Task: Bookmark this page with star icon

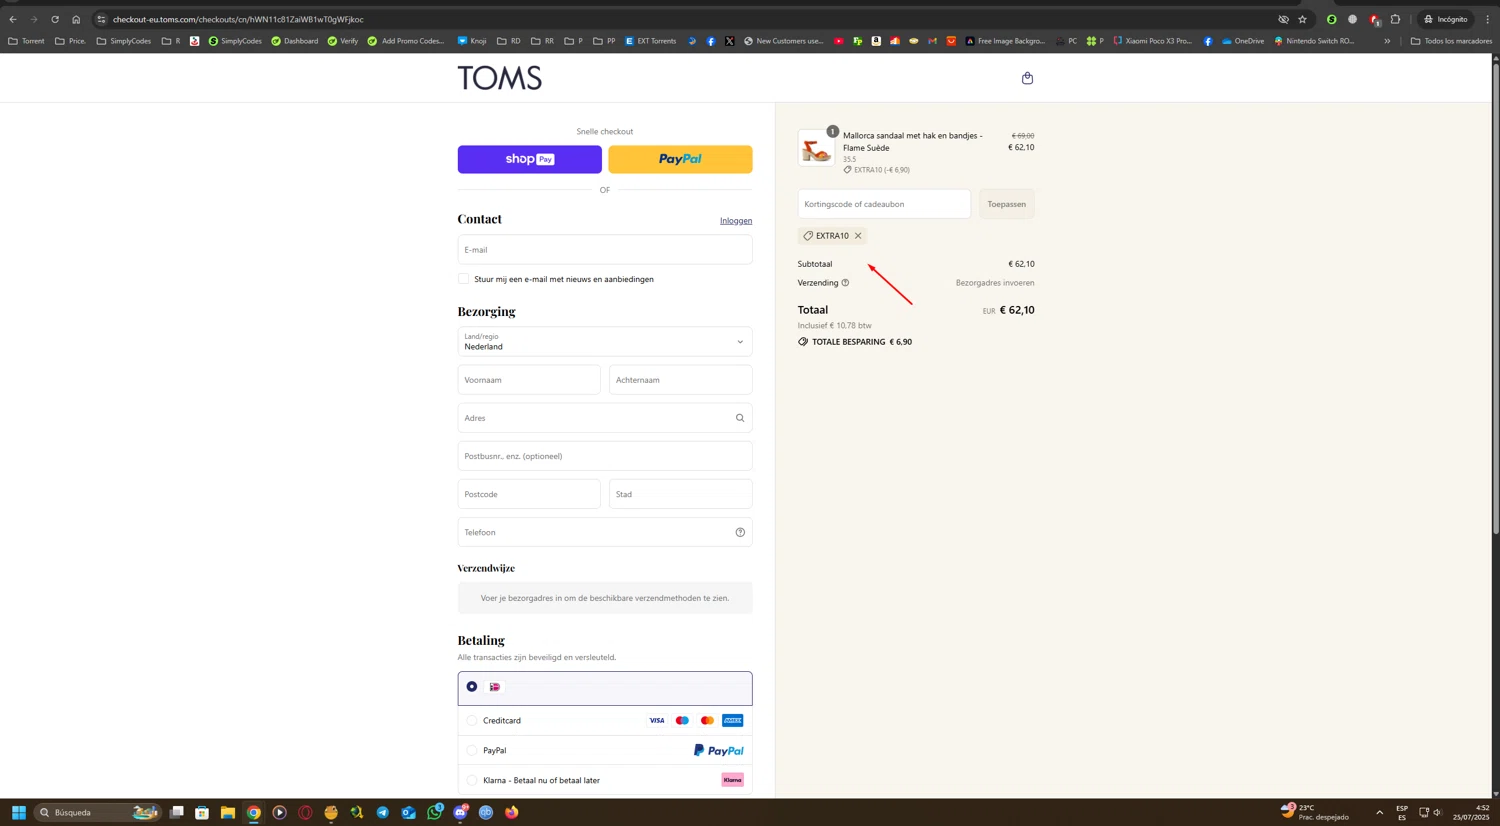Action: point(1302,19)
